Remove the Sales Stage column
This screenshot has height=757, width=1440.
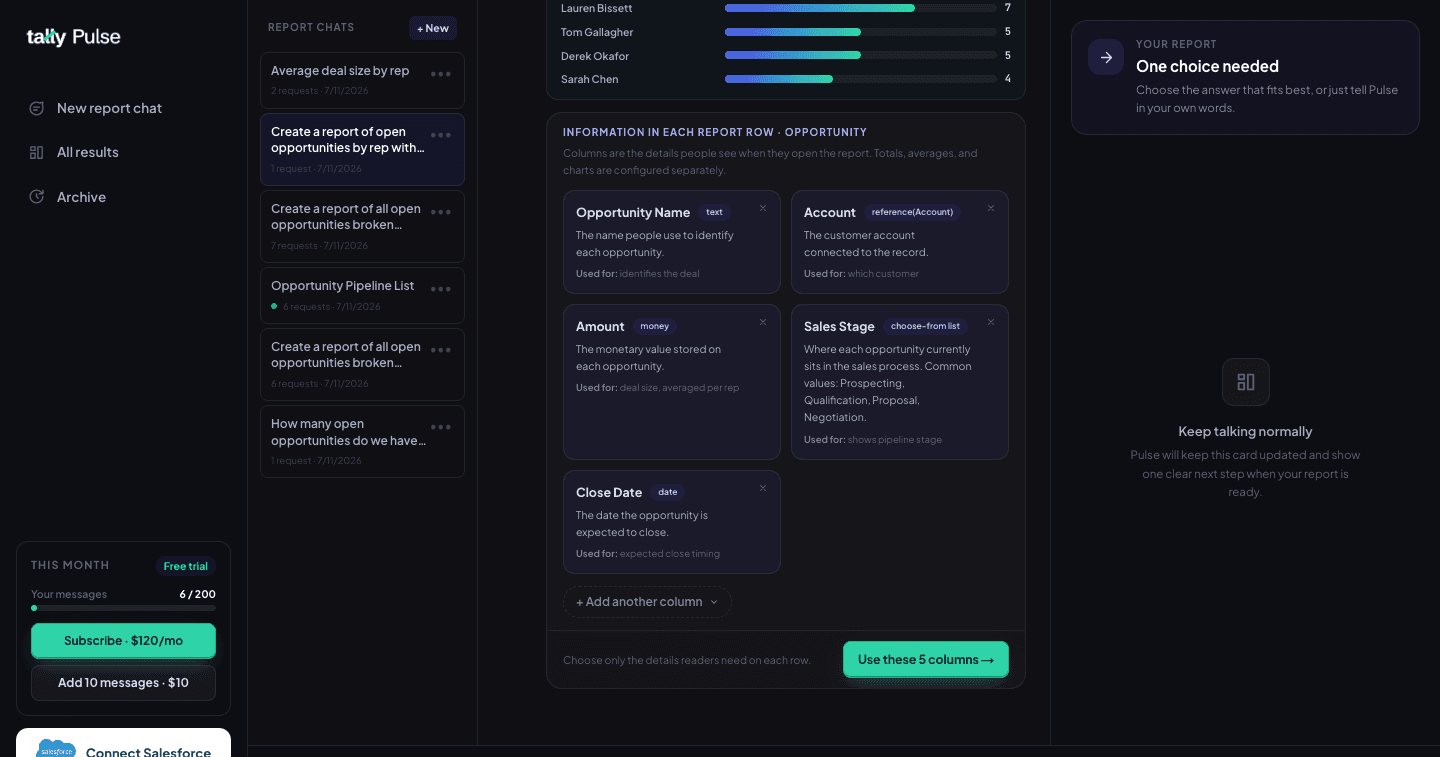[991, 323]
